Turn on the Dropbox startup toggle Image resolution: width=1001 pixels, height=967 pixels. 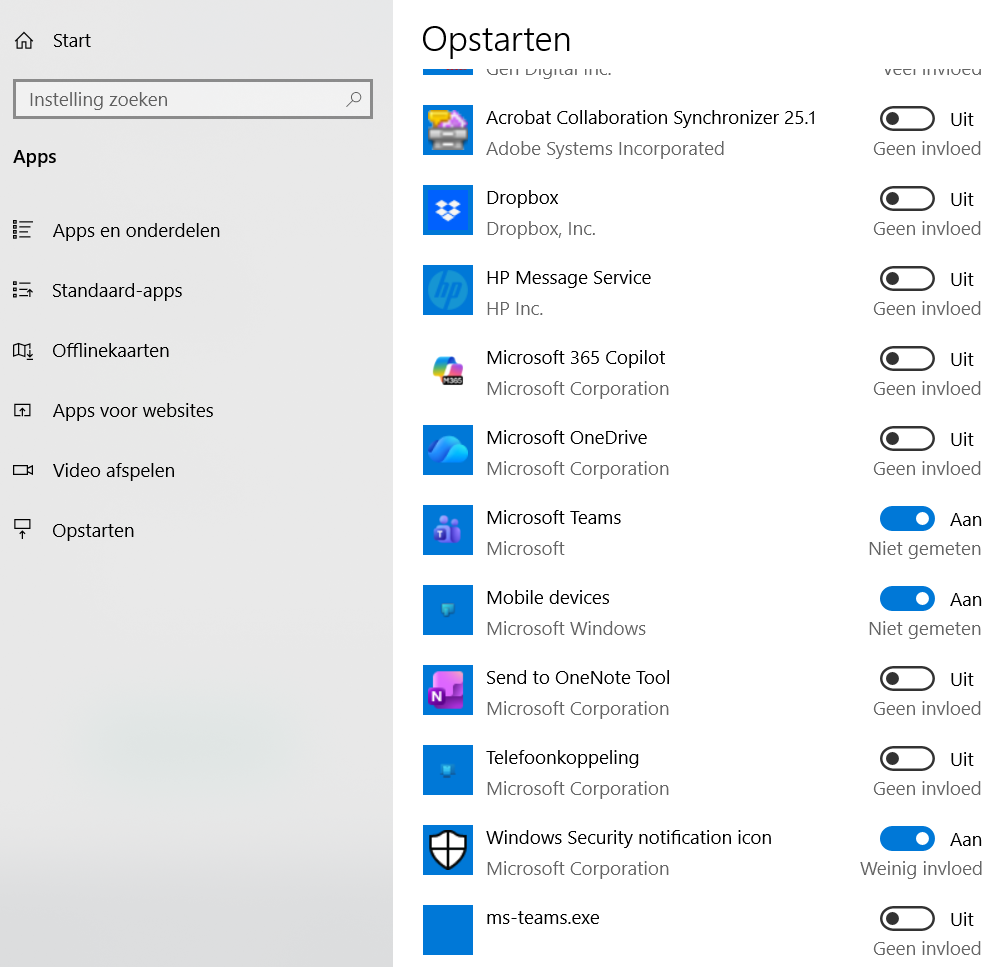point(907,199)
